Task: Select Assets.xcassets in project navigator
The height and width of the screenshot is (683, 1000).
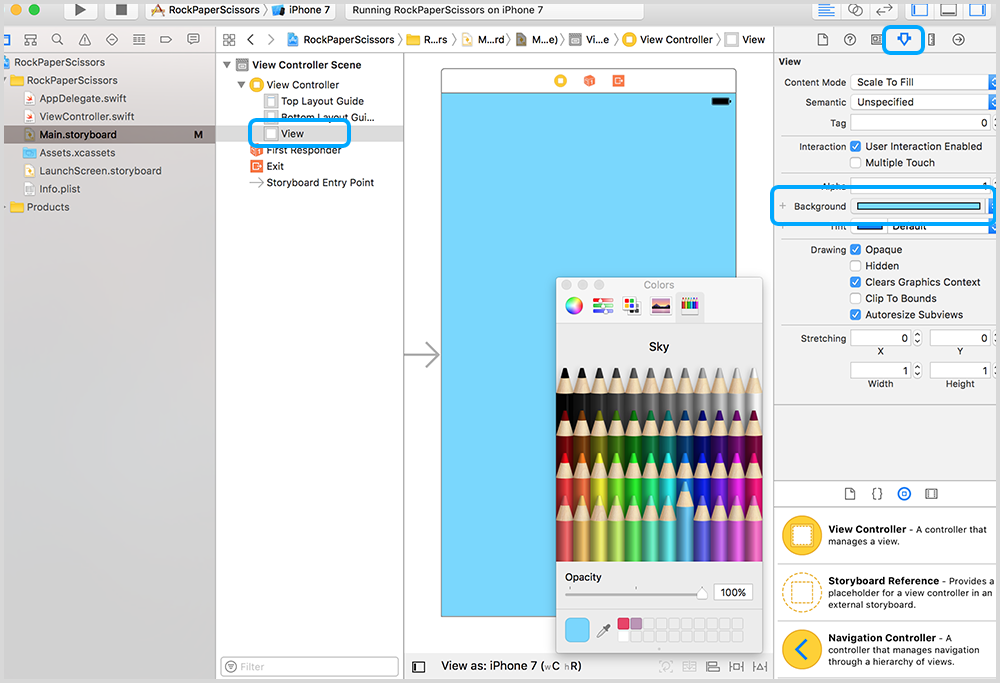Action: pyautogui.click(x=77, y=152)
